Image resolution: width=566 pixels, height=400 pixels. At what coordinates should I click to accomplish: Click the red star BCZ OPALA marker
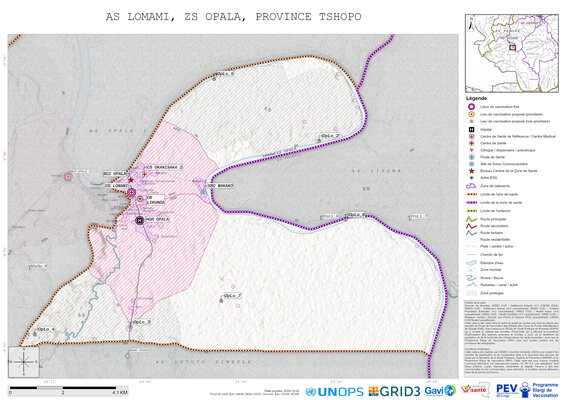pyautogui.click(x=131, y=180)
